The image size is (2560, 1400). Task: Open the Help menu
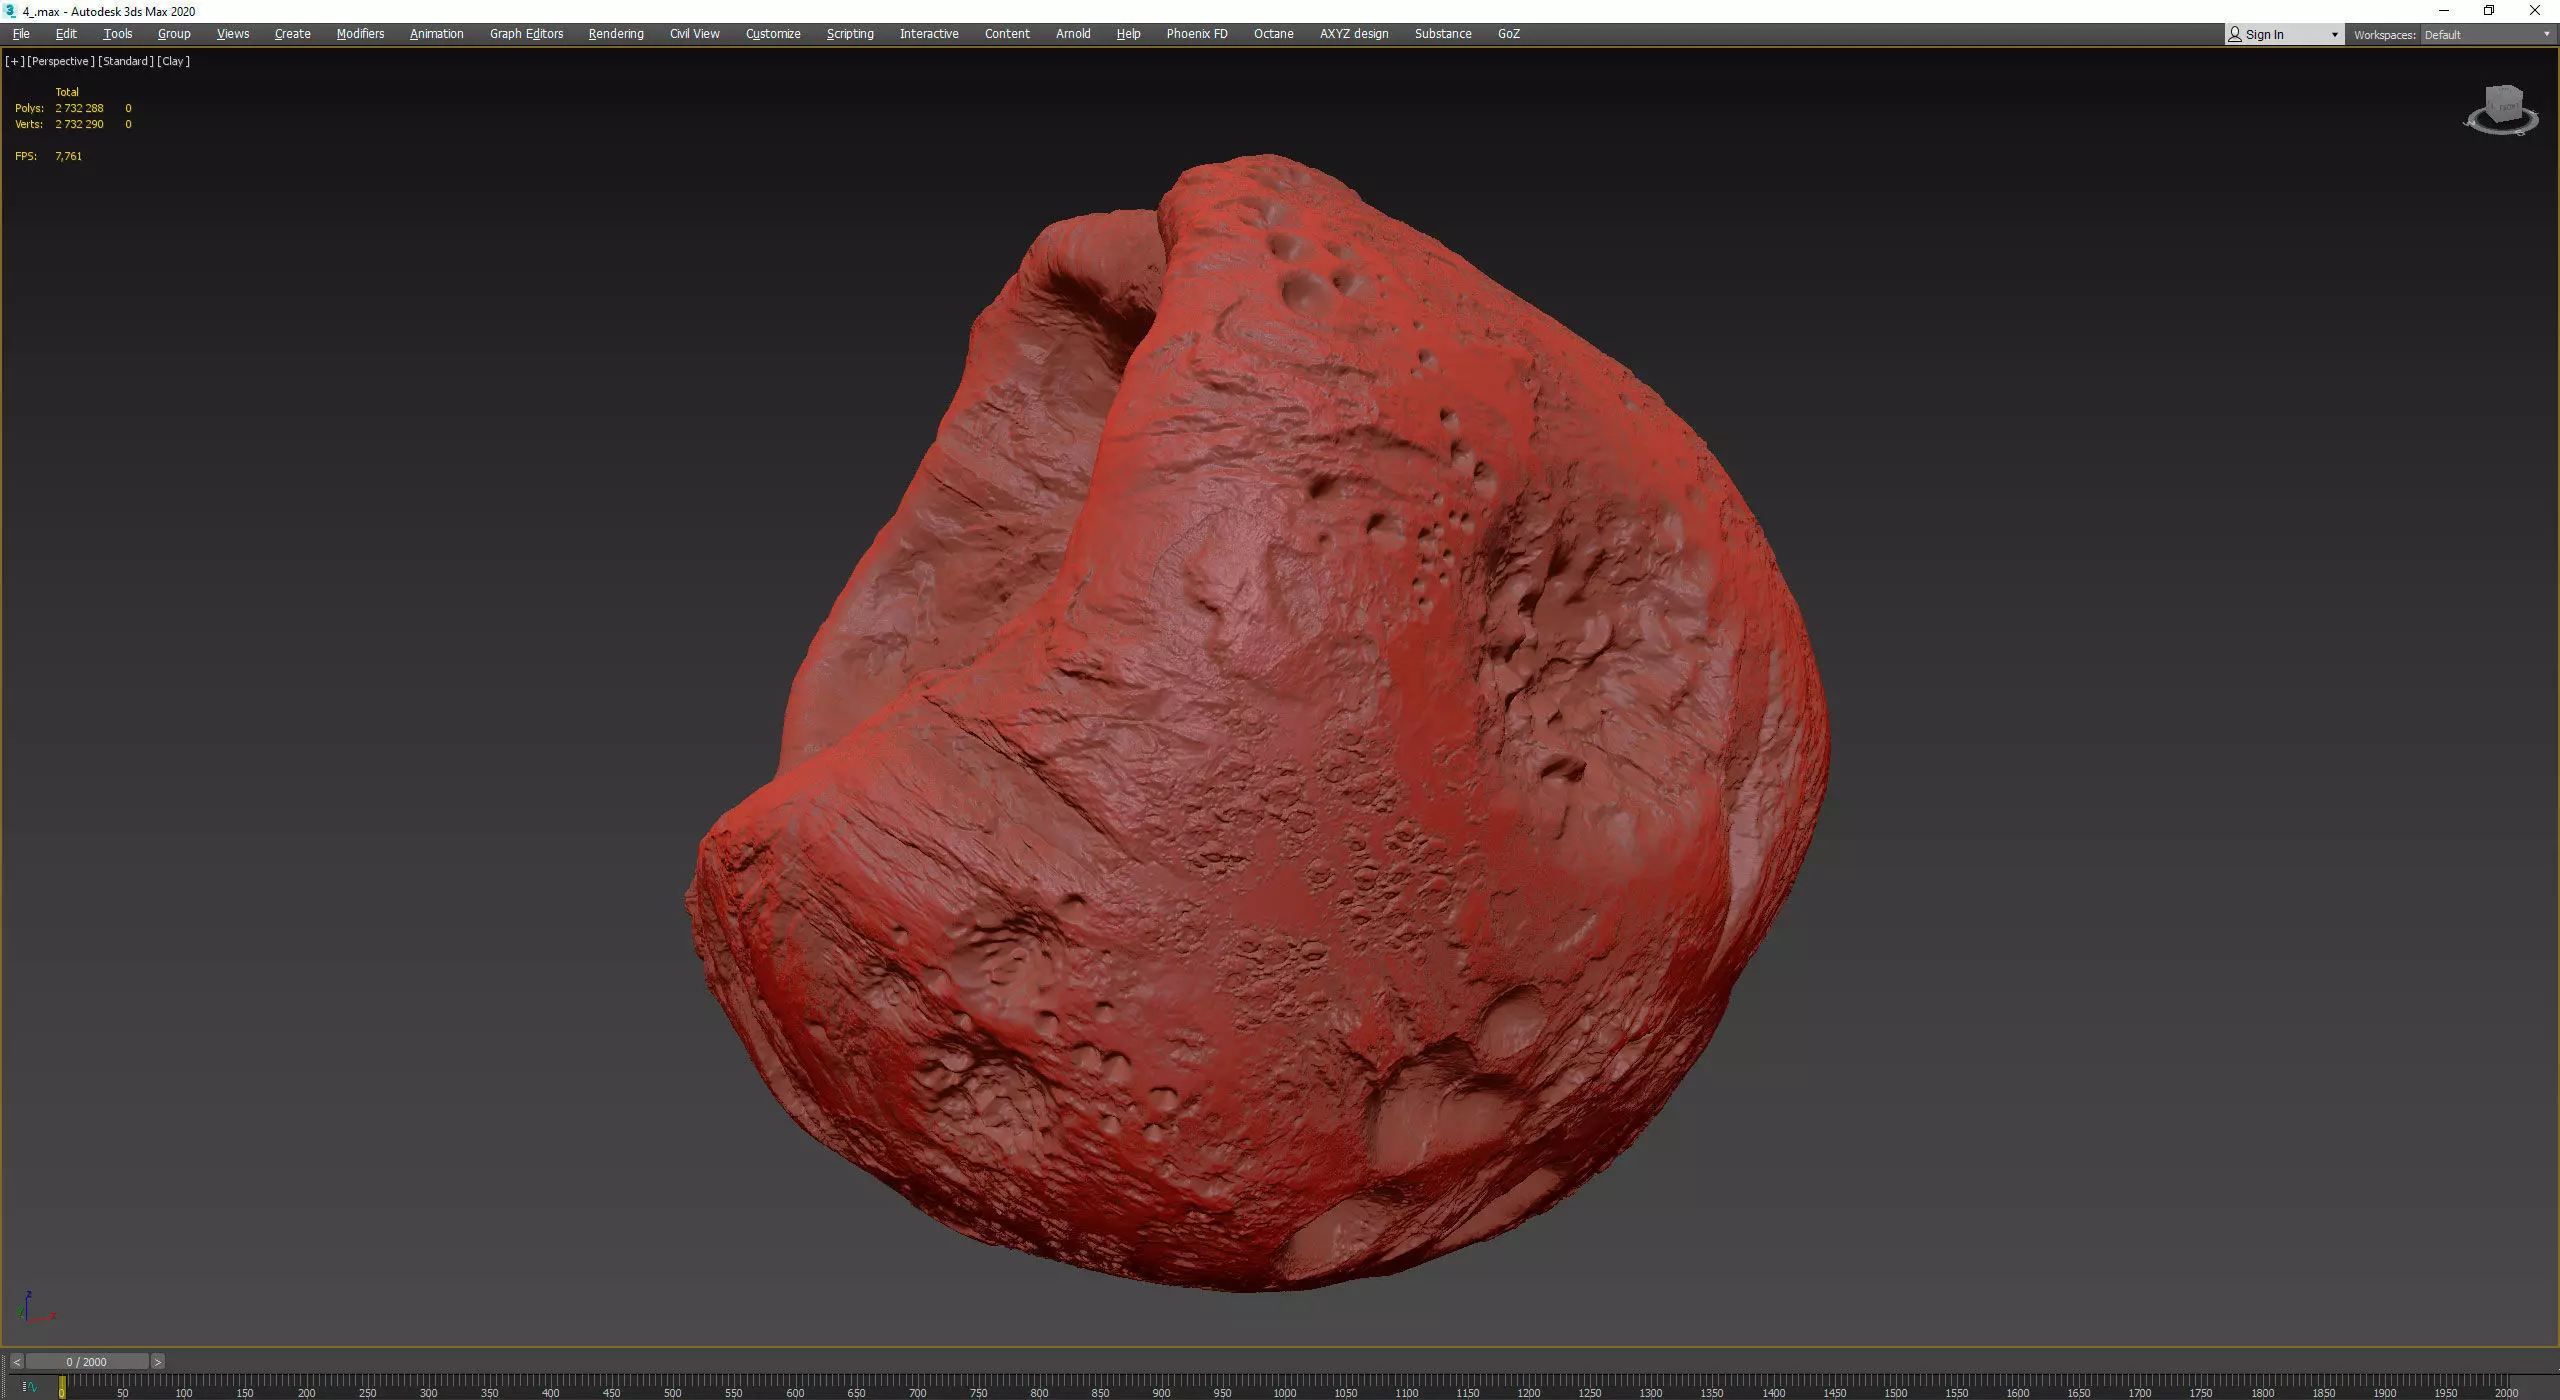[x=1128, y=34]
